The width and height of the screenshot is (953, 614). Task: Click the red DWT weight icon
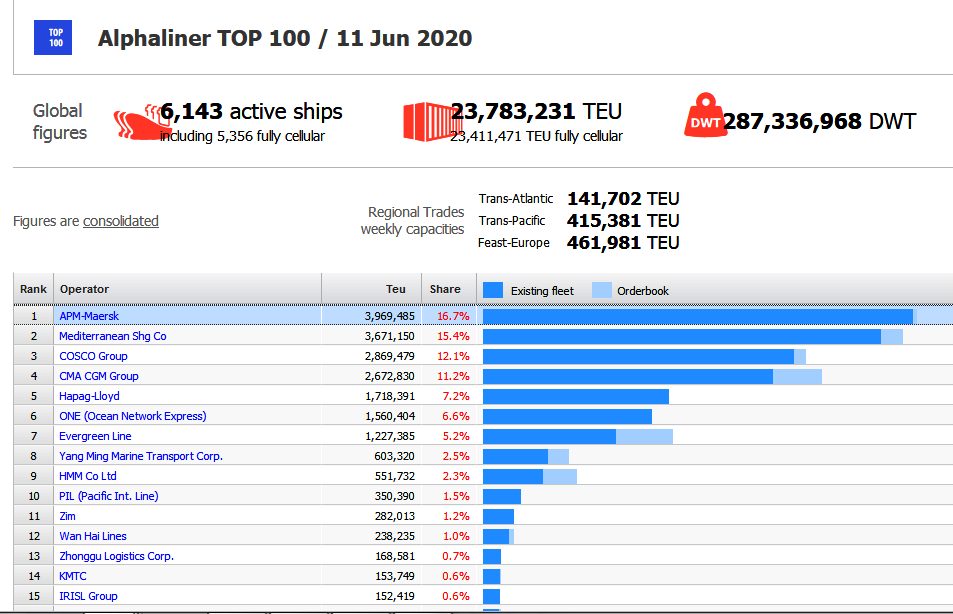pyautogui.click(x=704, y=118)
